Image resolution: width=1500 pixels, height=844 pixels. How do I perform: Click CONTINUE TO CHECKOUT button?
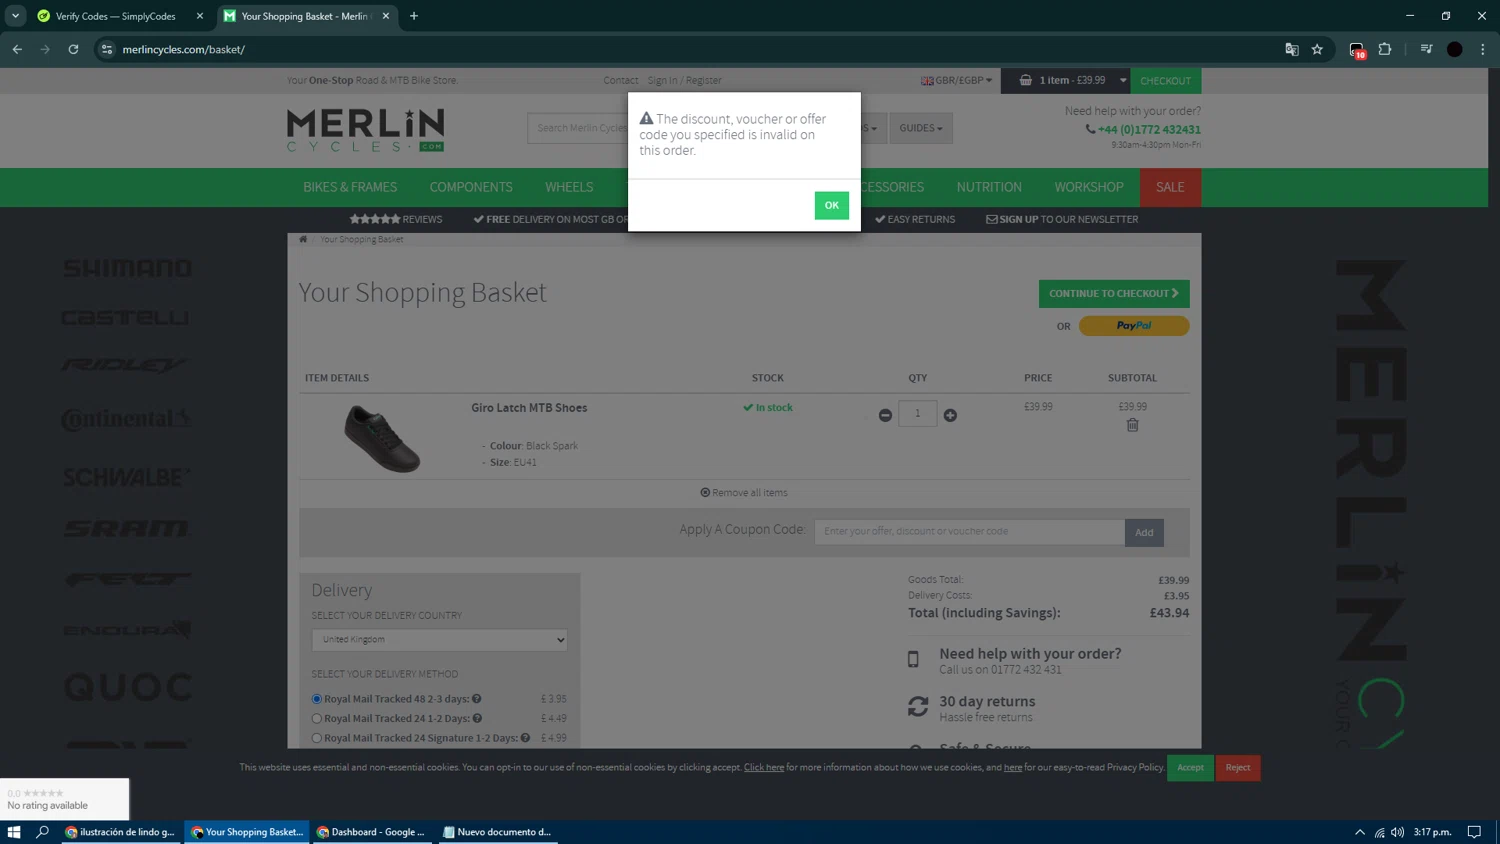[1114, 293]
